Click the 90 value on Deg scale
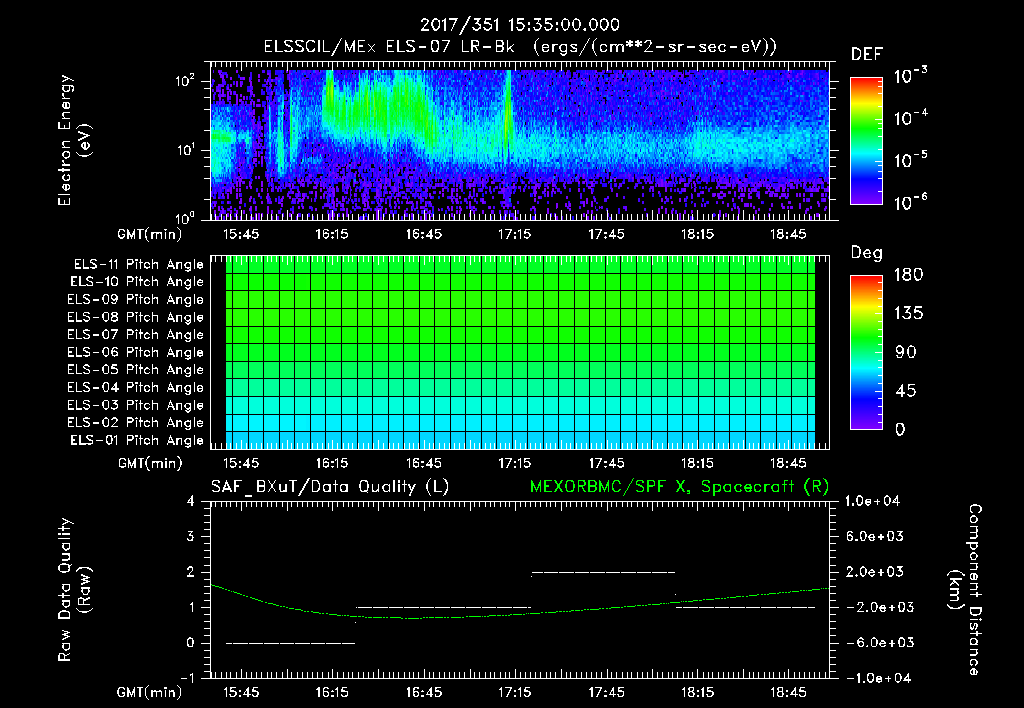Screen dimensions: 1024x708 906,353
